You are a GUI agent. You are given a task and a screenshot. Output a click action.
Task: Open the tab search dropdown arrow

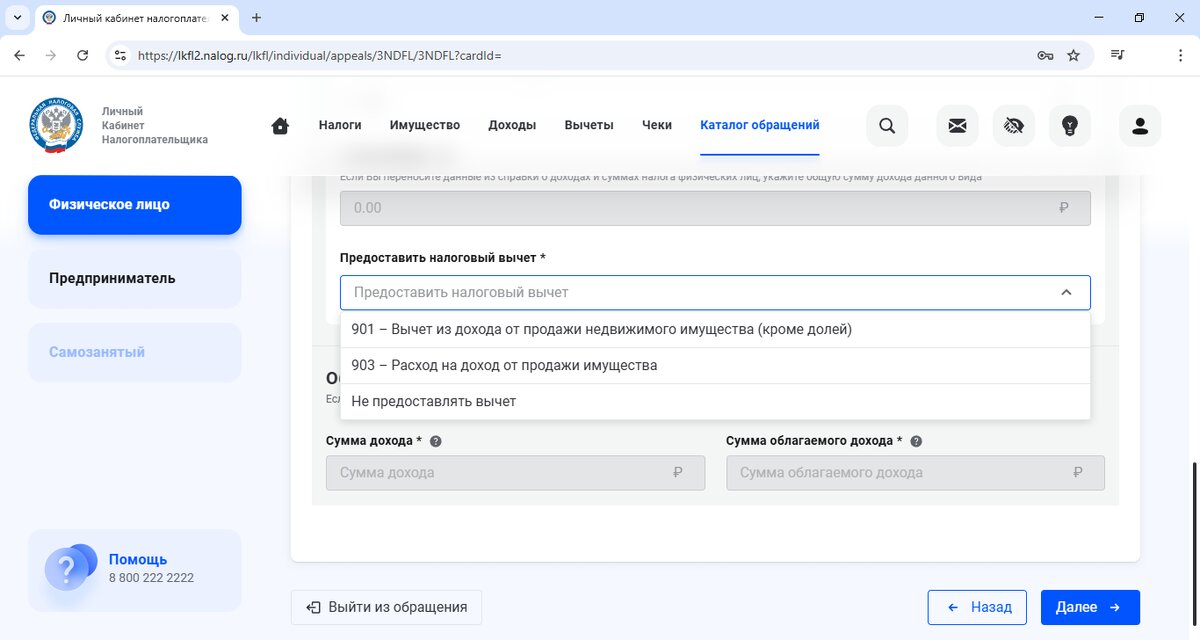pos(17,18)
